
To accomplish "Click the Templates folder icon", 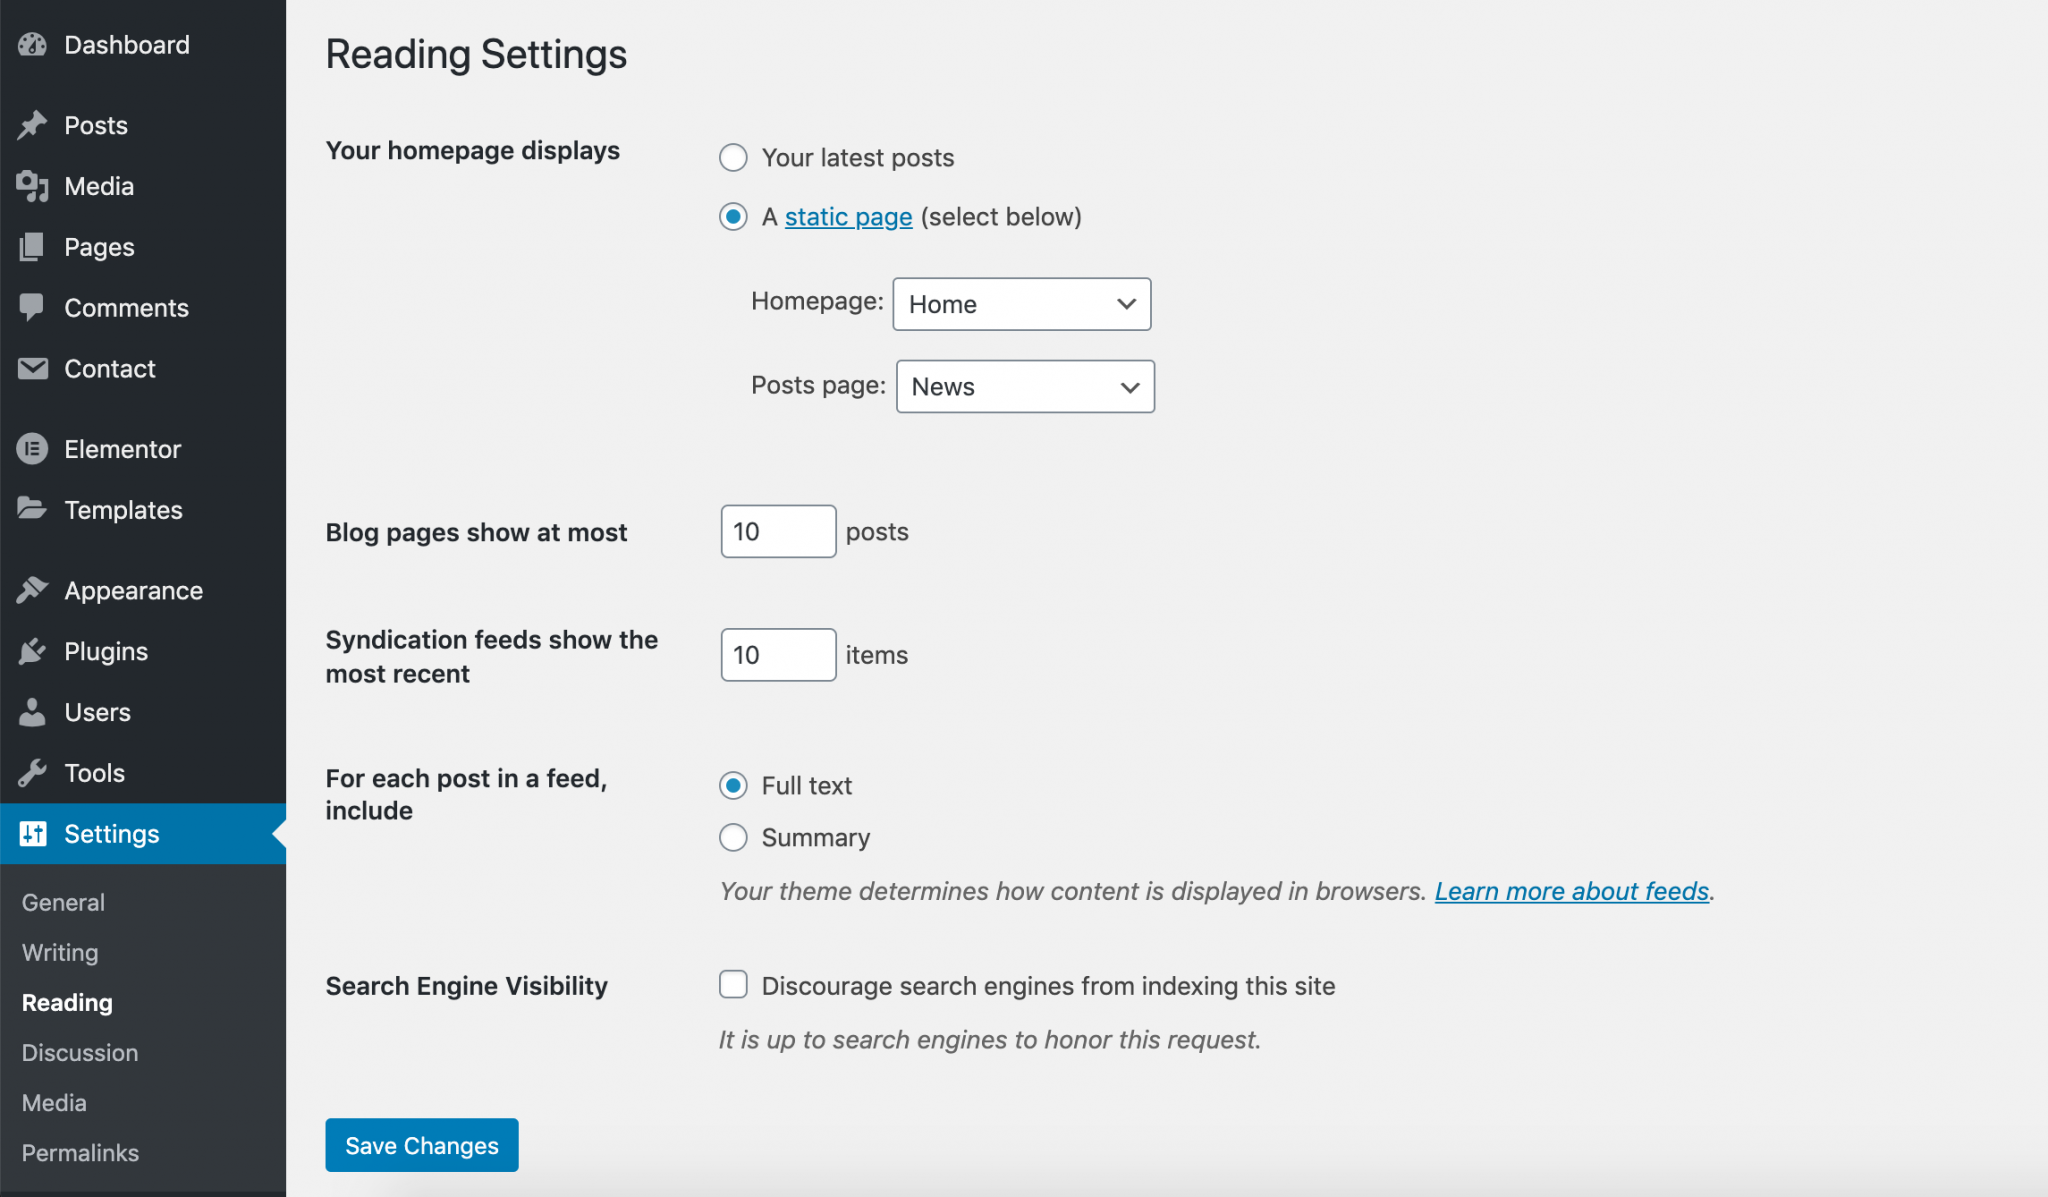I will point(32,509).
